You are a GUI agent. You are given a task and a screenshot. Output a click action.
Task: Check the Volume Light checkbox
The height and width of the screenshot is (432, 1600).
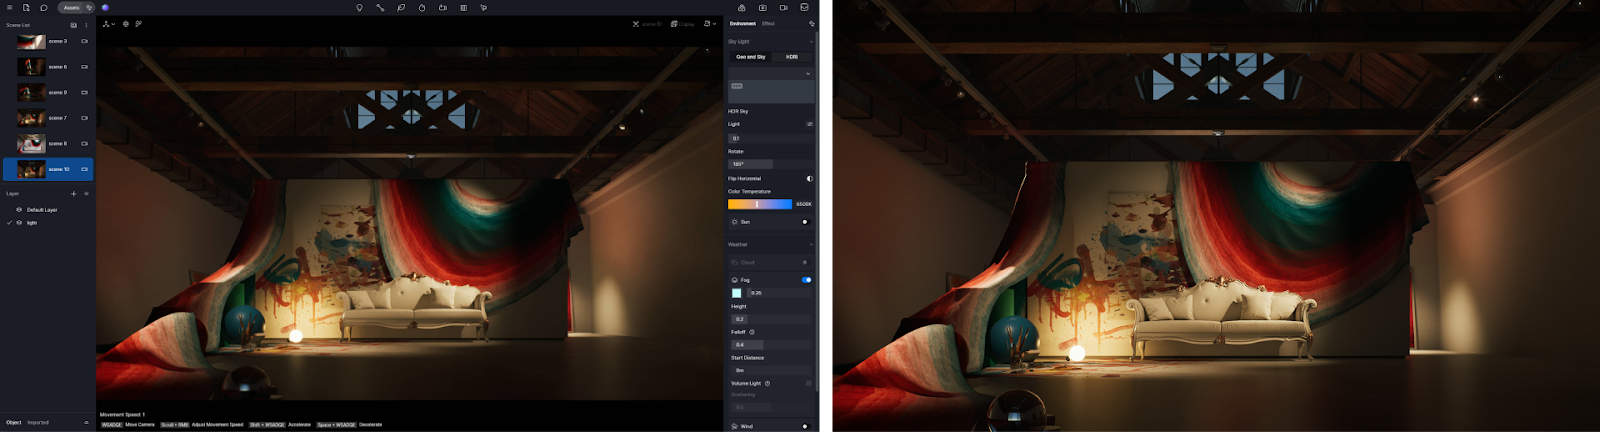(x=809, y=383)
